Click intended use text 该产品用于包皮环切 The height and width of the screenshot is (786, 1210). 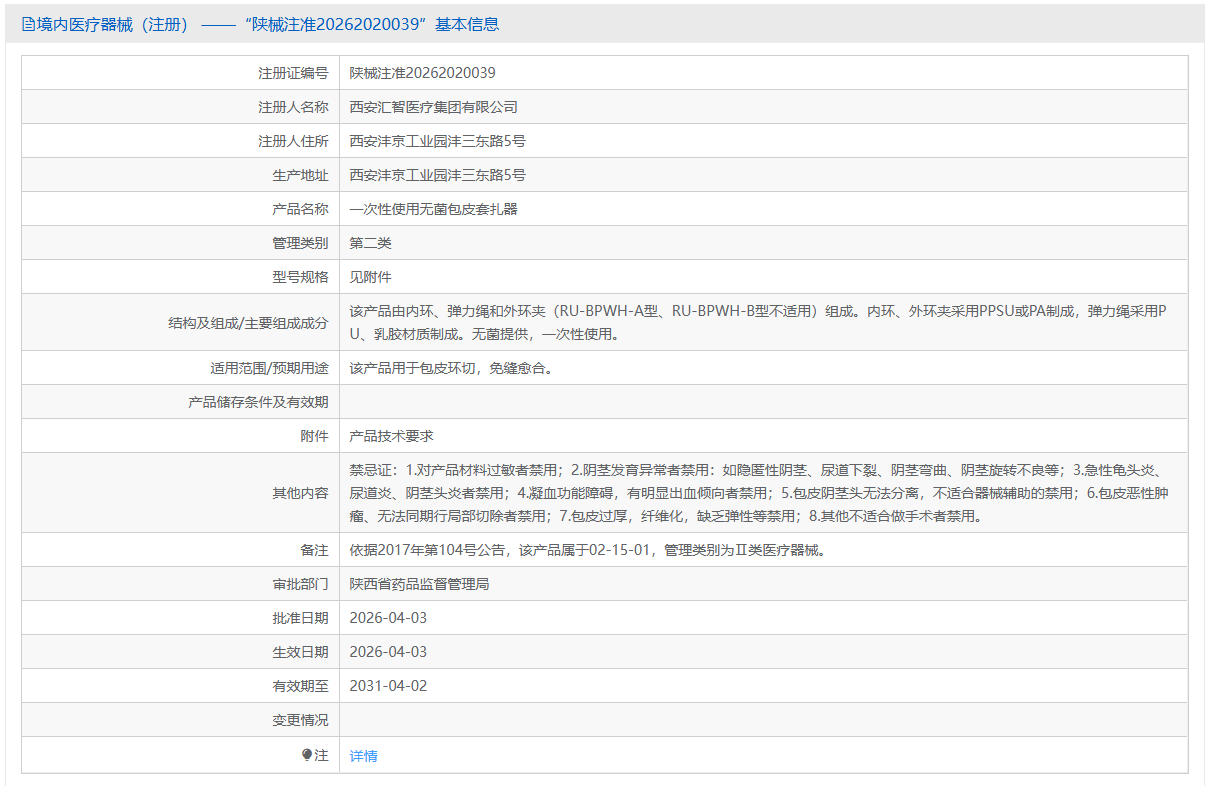(451, 368)
